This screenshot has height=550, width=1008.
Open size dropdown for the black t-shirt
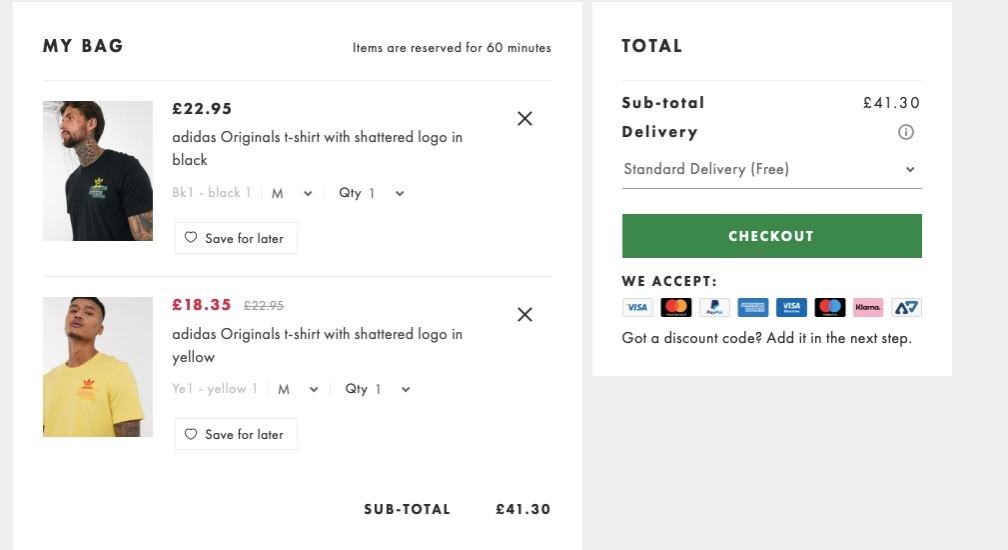[295, 193]
